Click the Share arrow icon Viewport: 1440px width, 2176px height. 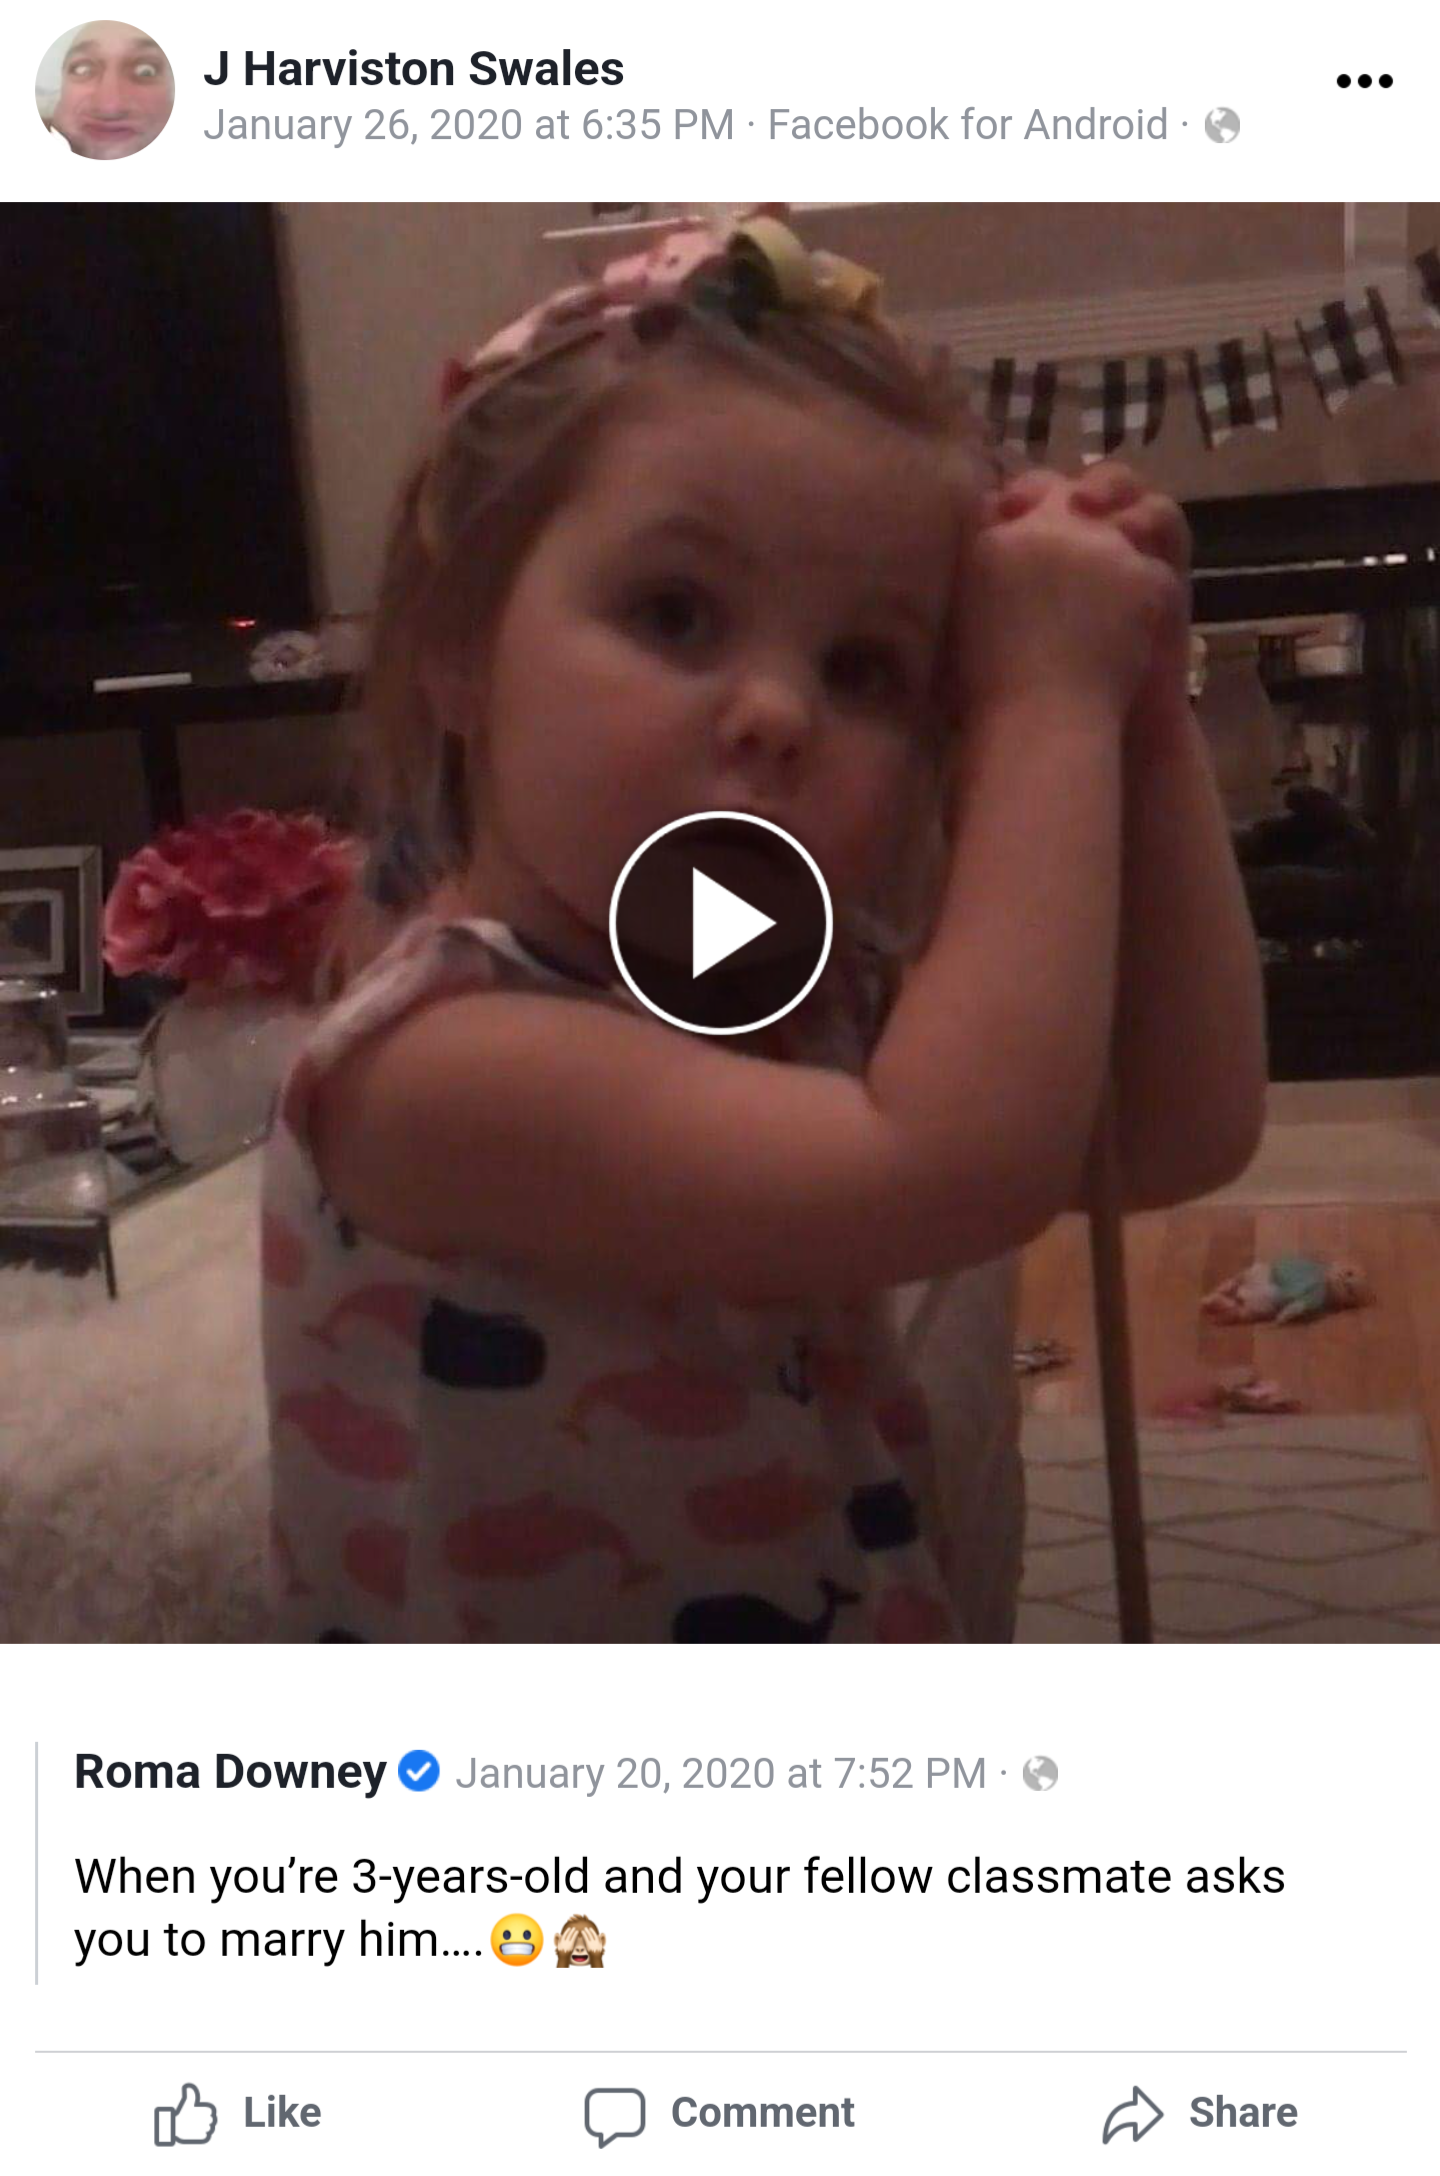pos(1132,2114)
